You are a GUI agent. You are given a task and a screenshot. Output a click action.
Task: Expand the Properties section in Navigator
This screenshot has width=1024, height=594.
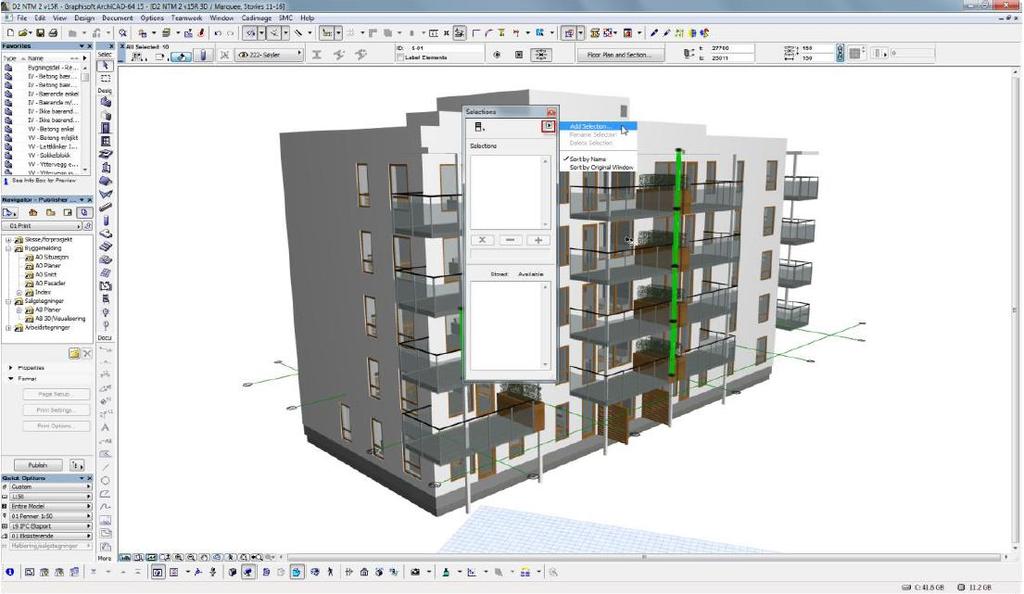tap(10, 368)
